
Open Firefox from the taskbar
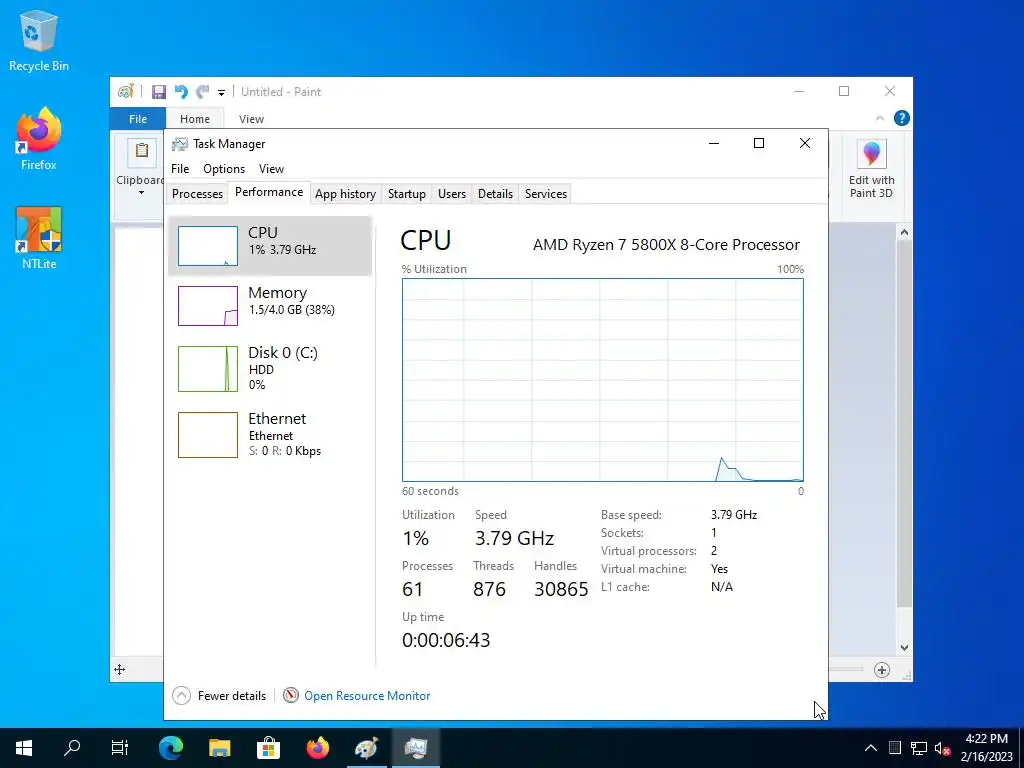[x=318, y=748]
